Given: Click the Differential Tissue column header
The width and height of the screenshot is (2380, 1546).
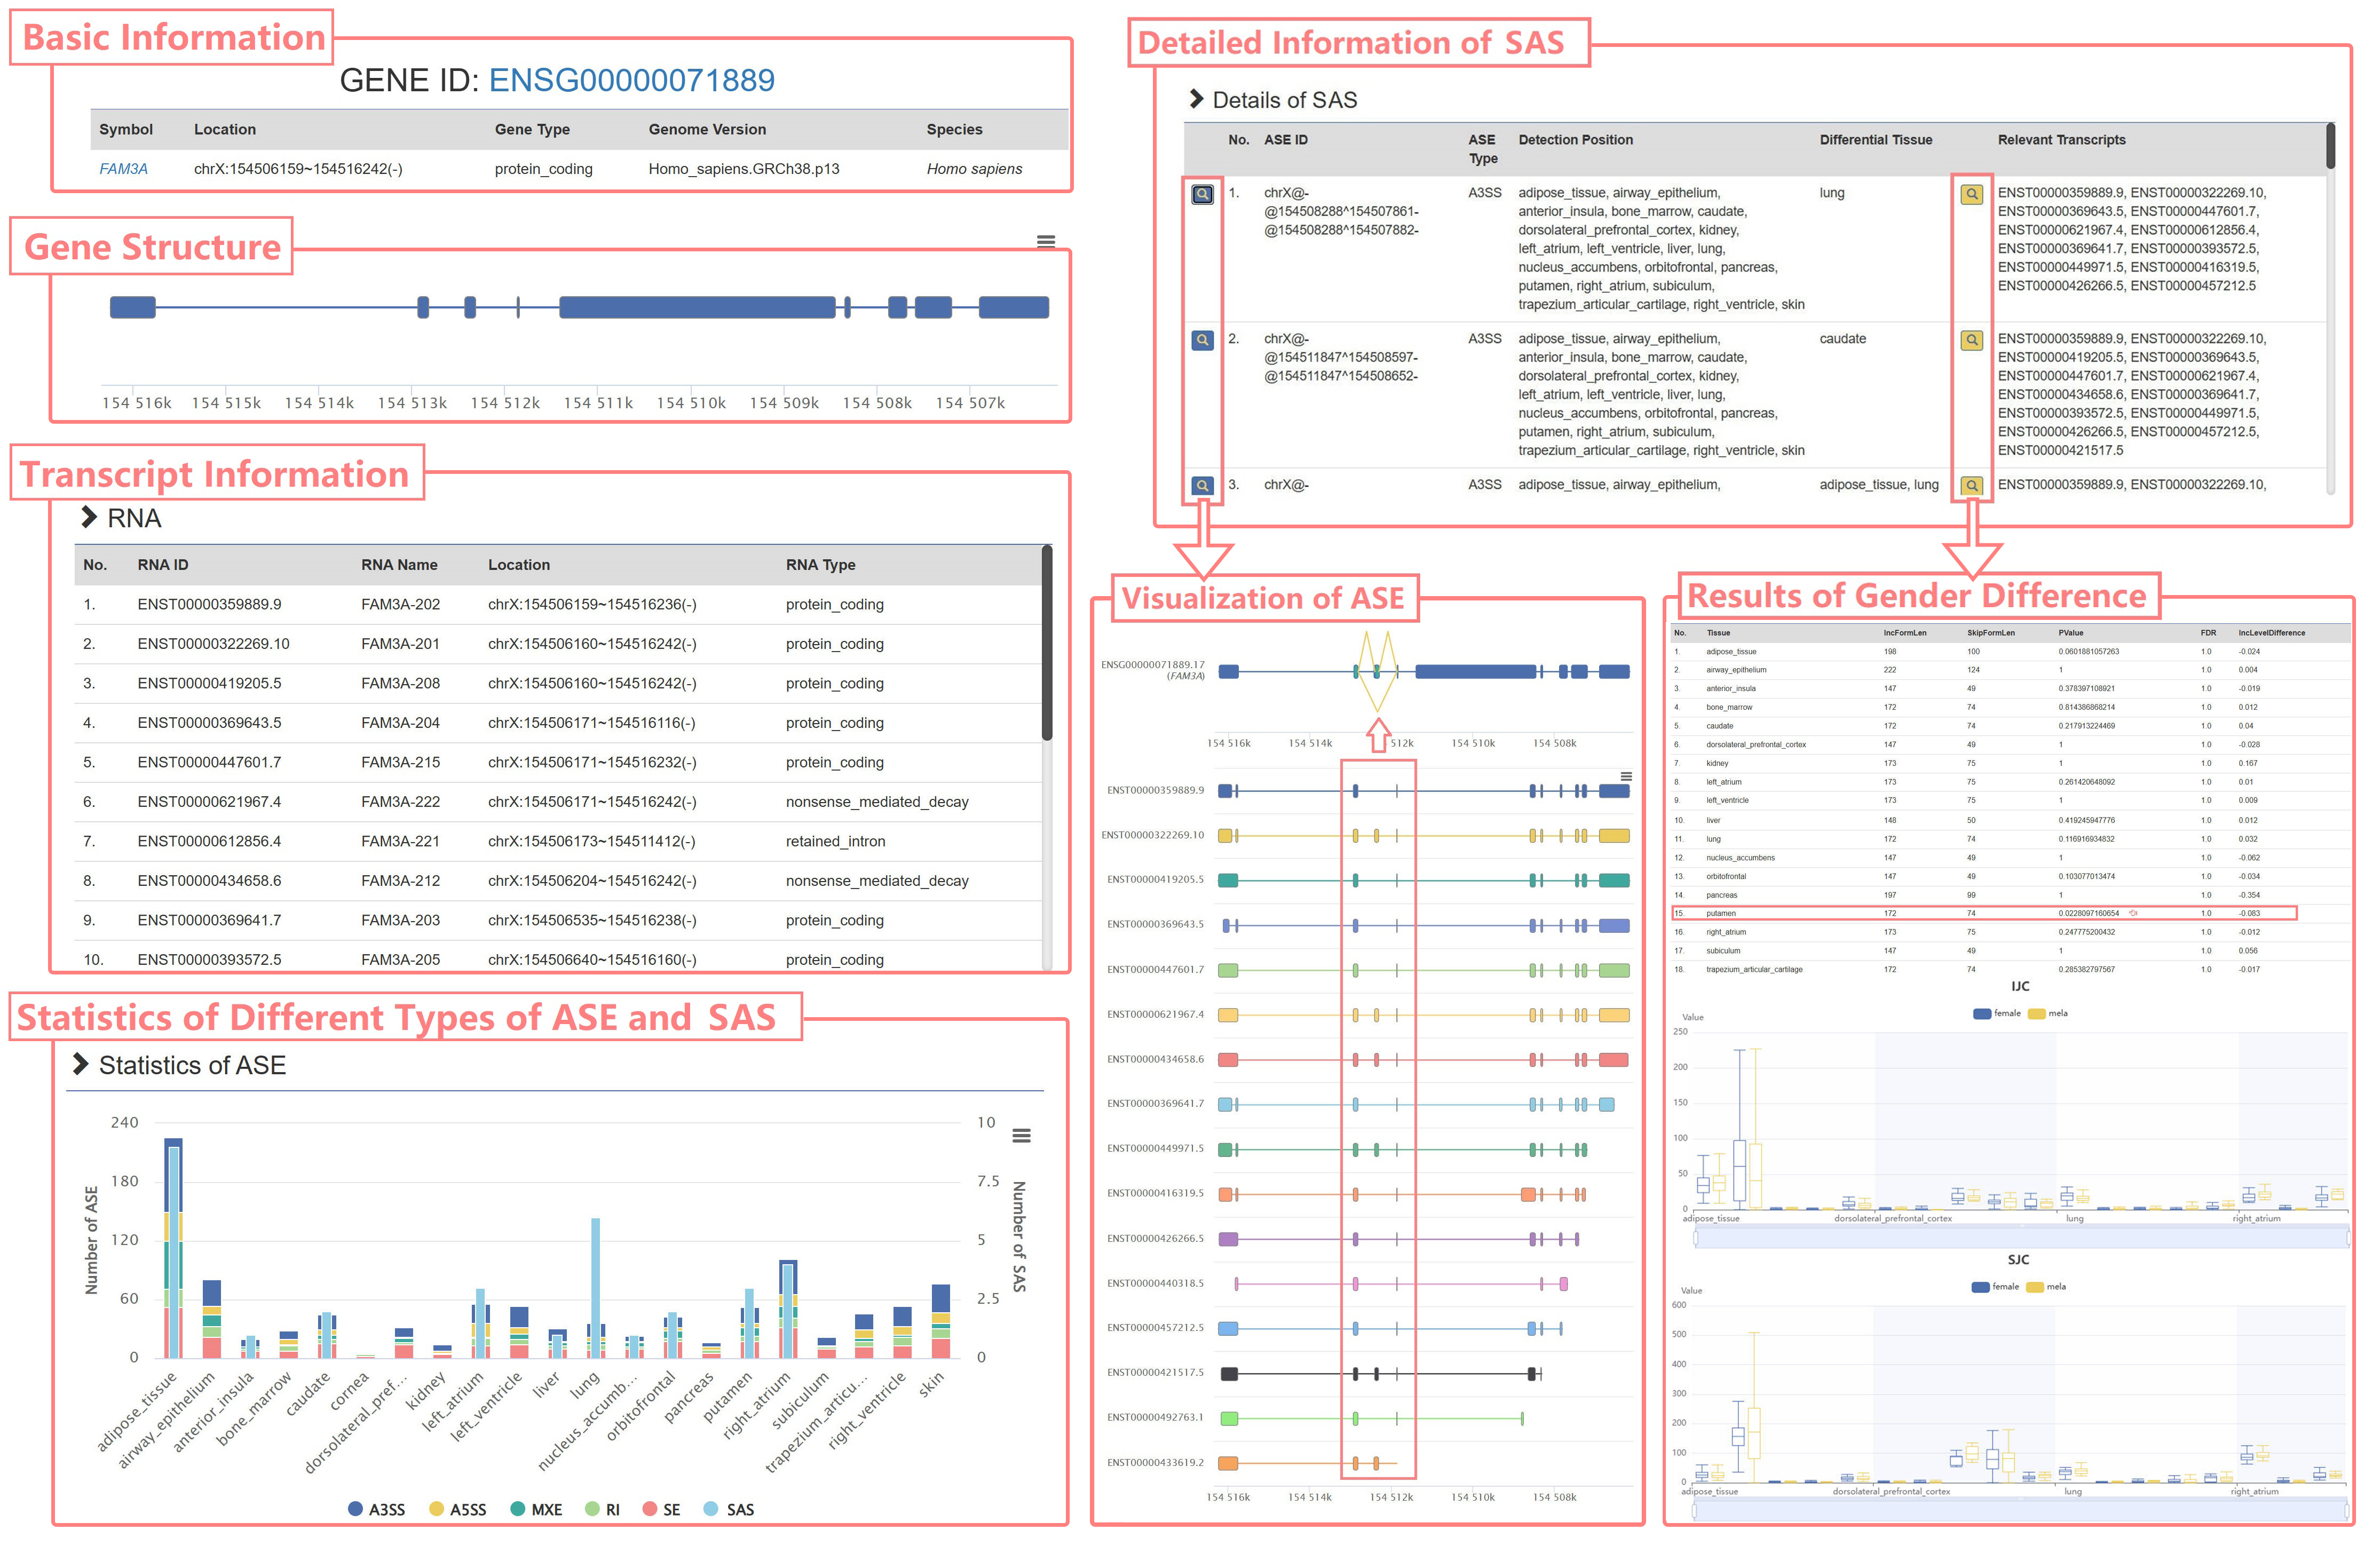Looking at the screenshot, I should point(1875,140).
